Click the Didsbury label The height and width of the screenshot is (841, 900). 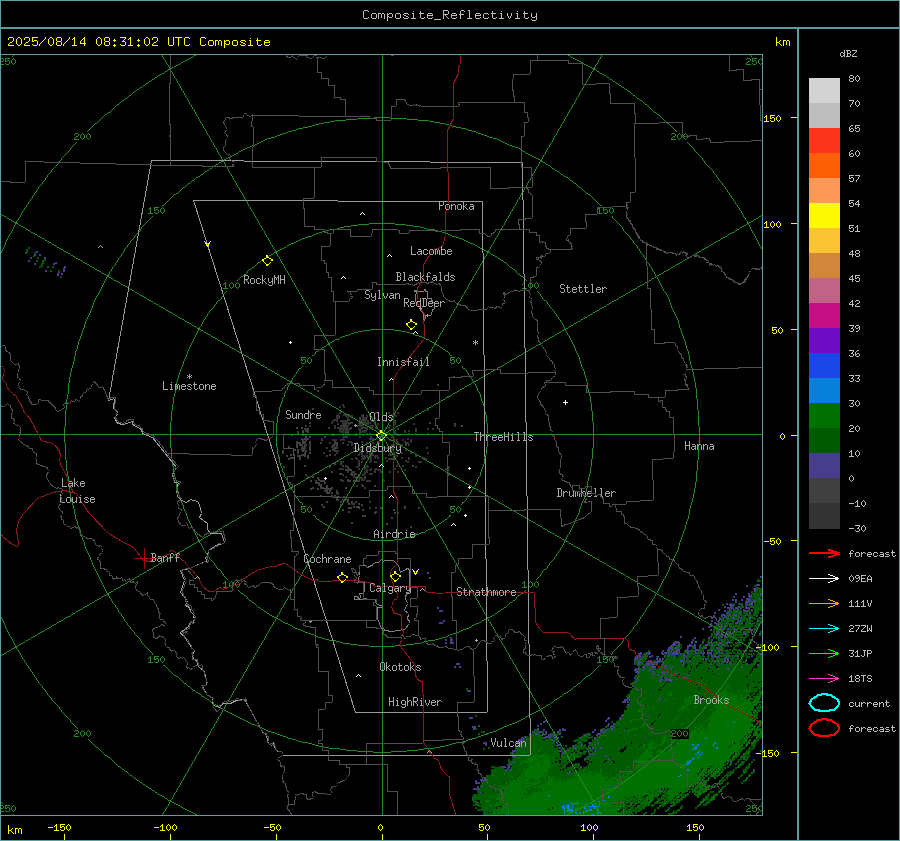point(377,448)
